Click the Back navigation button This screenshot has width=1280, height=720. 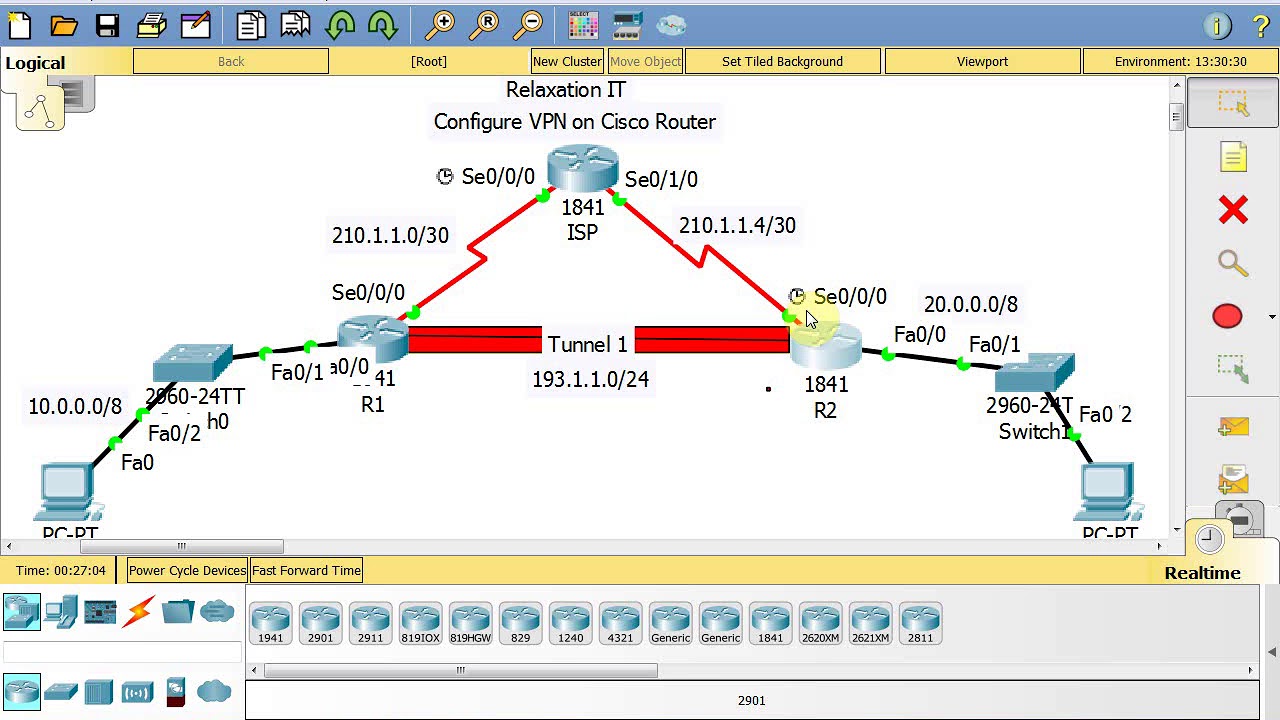[x=231, y=62]
